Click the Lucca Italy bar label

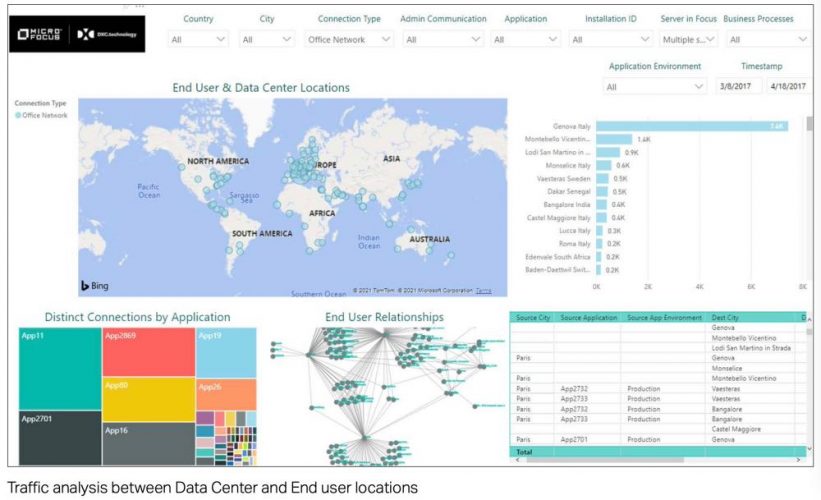click(574, 231)
